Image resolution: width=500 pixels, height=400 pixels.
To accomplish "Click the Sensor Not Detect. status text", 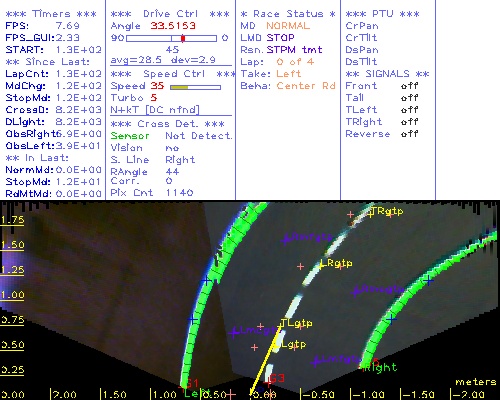I will tap(171, 136).
